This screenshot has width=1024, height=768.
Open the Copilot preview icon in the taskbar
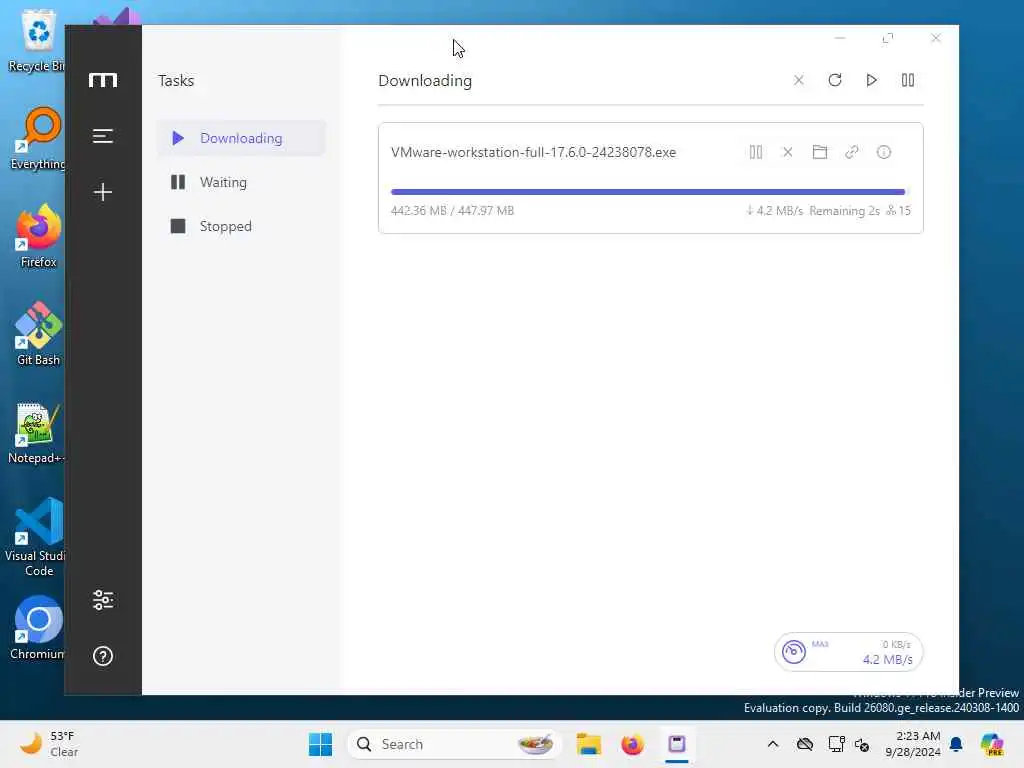(992, 744)
